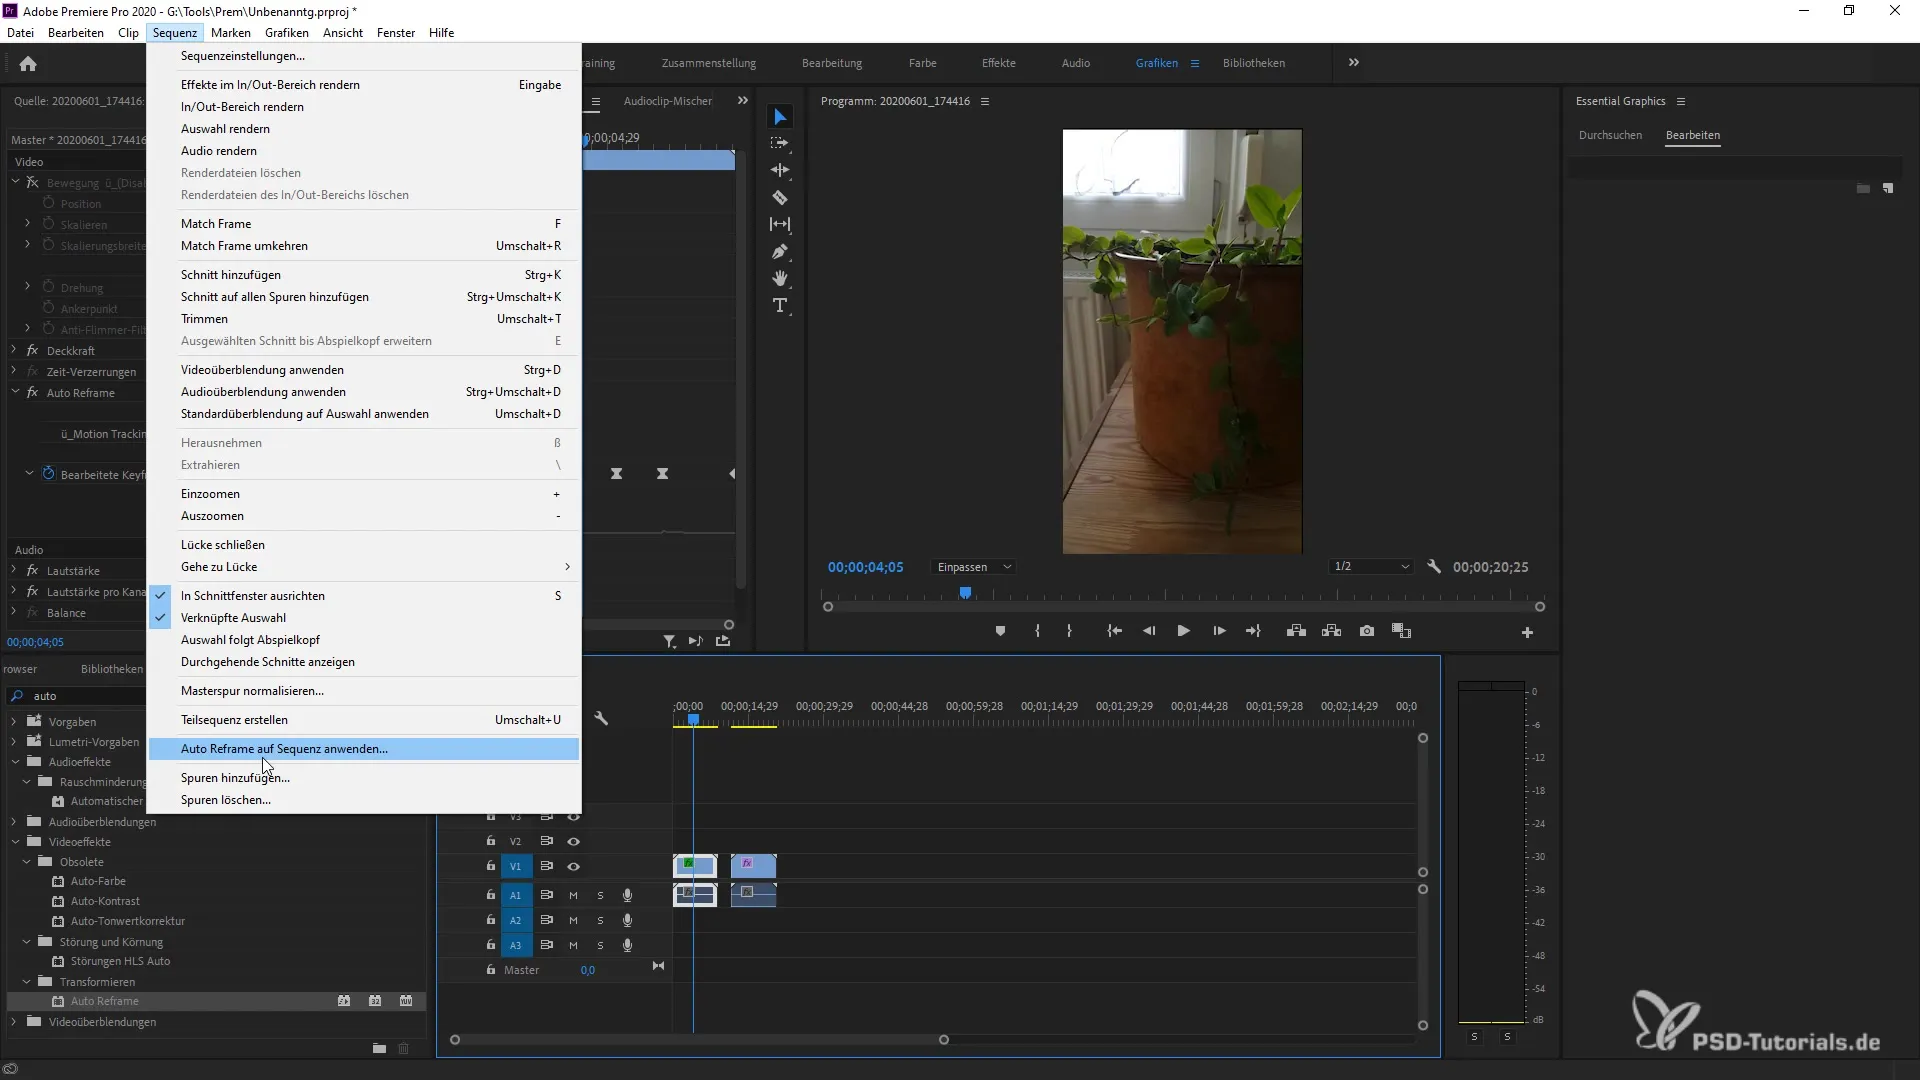This screenshot has width=1920, height=1080.
Task: Expand the Lumetri-Vorgaben folder
Action: (14, 742)
